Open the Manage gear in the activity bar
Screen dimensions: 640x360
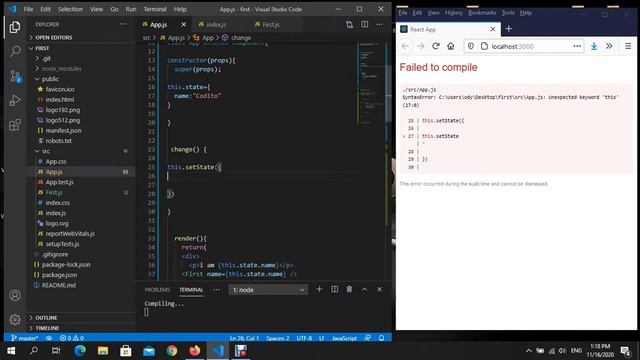[x=15, y=319]
